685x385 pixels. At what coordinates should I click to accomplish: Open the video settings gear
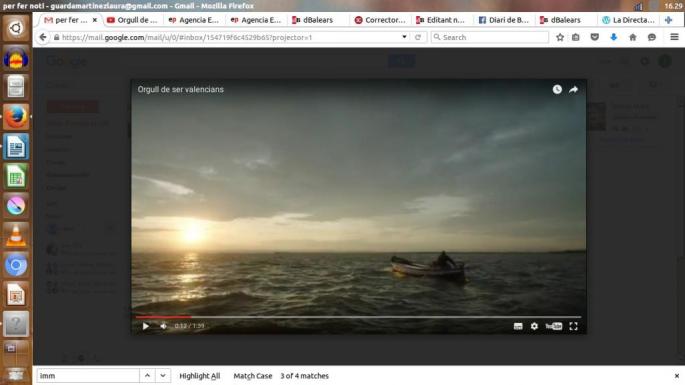pos(534,326)
